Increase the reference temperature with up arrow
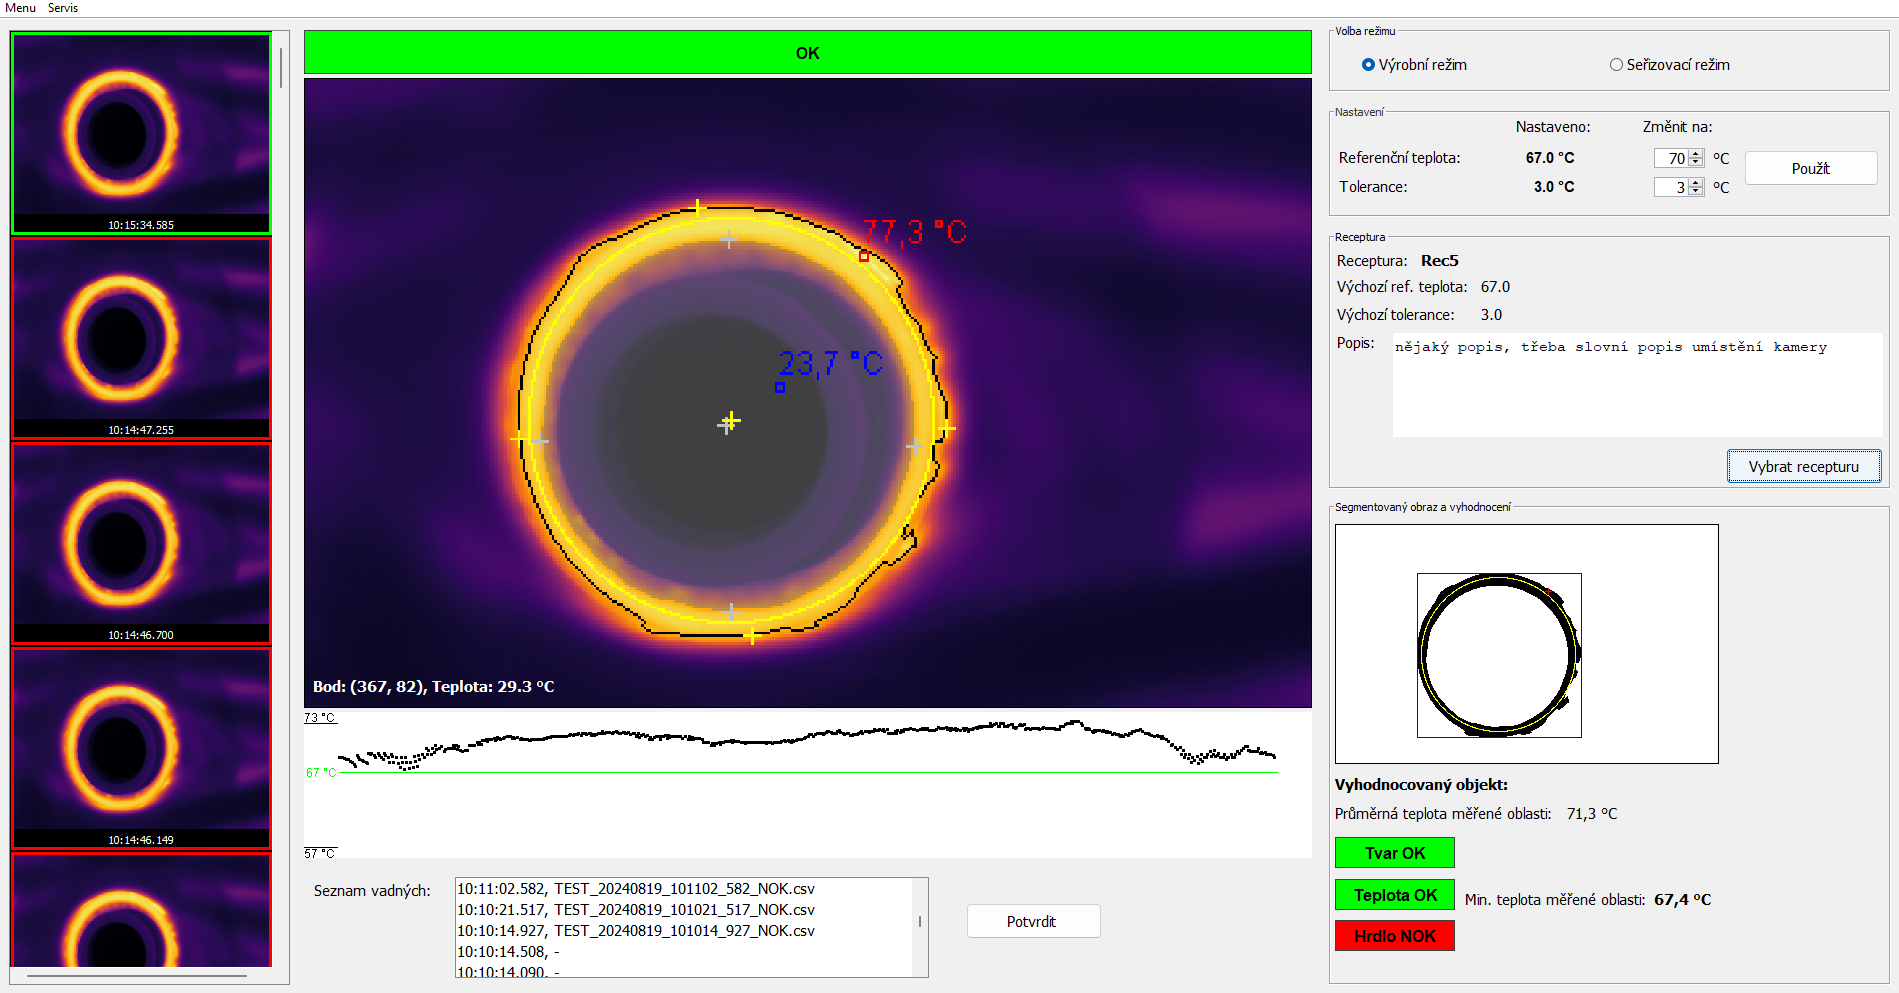Image resolution: width=1899 pixels, height=993 pixels. [x=1696, y=154]
